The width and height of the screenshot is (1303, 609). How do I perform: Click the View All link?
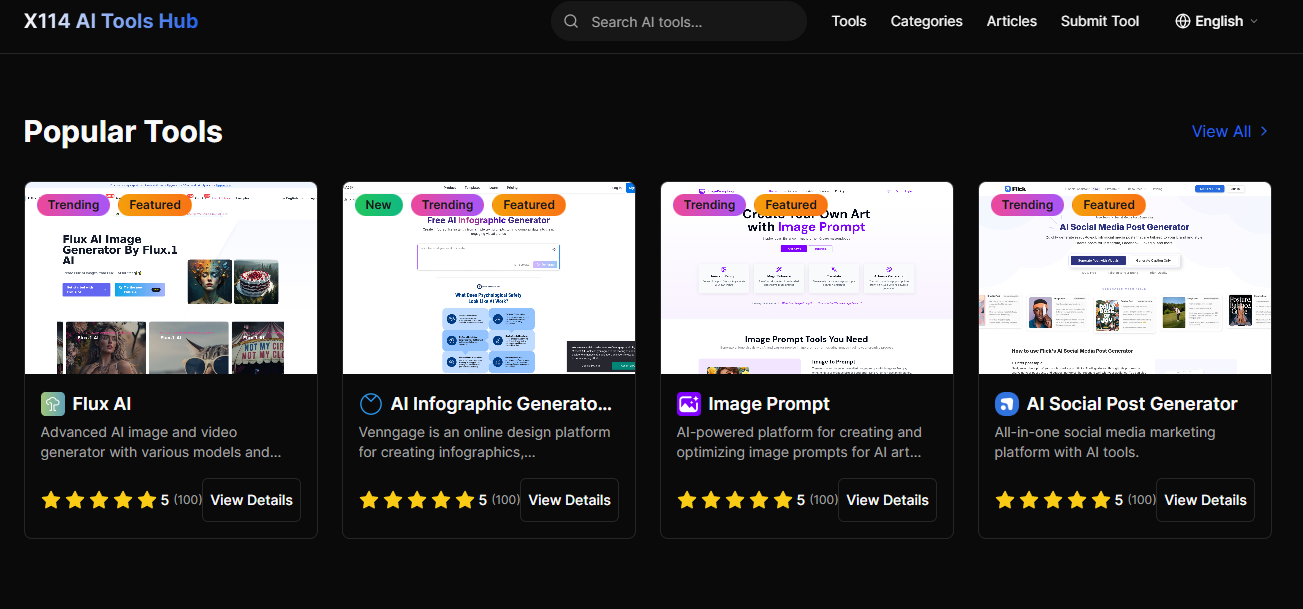click(x=1230, y=131)
